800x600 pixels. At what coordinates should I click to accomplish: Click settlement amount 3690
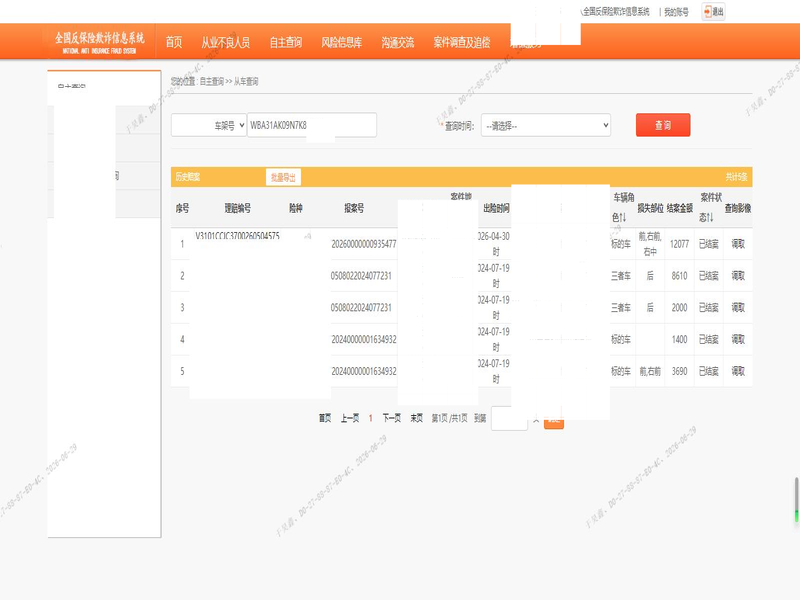click(x=680, y=371)
